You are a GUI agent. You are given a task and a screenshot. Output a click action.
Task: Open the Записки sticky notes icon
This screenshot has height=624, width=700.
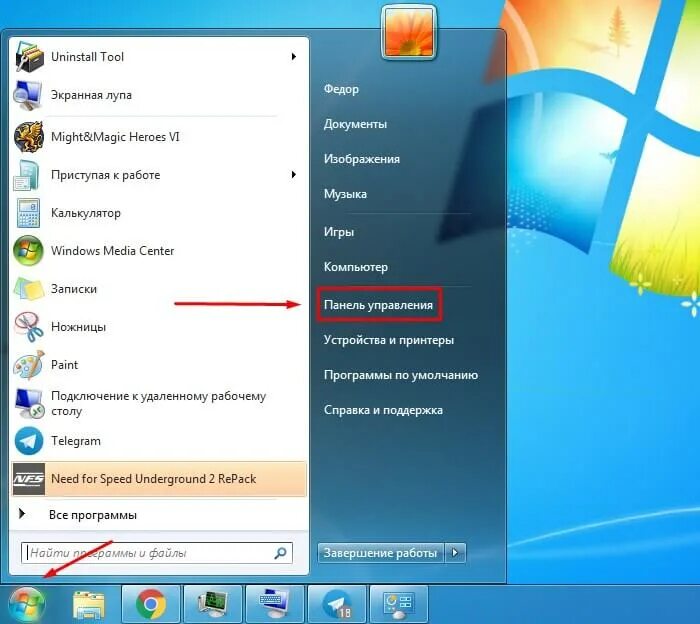(29, 289)
